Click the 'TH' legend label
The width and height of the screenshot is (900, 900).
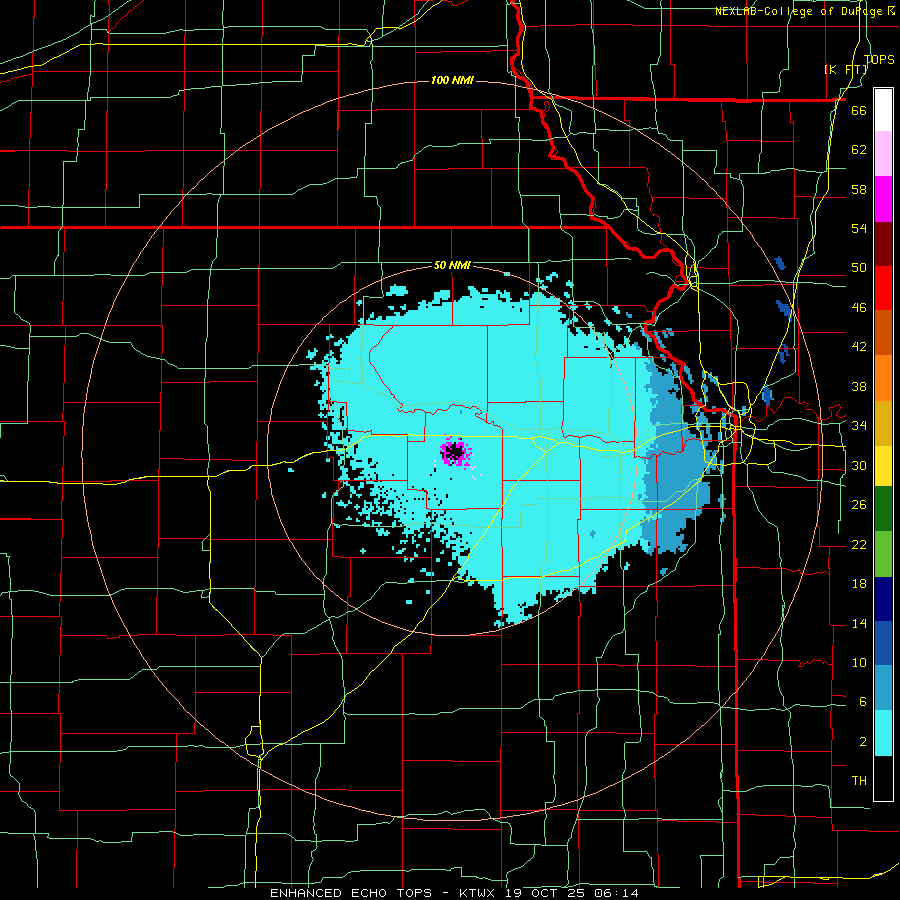[x=859, y=780]
